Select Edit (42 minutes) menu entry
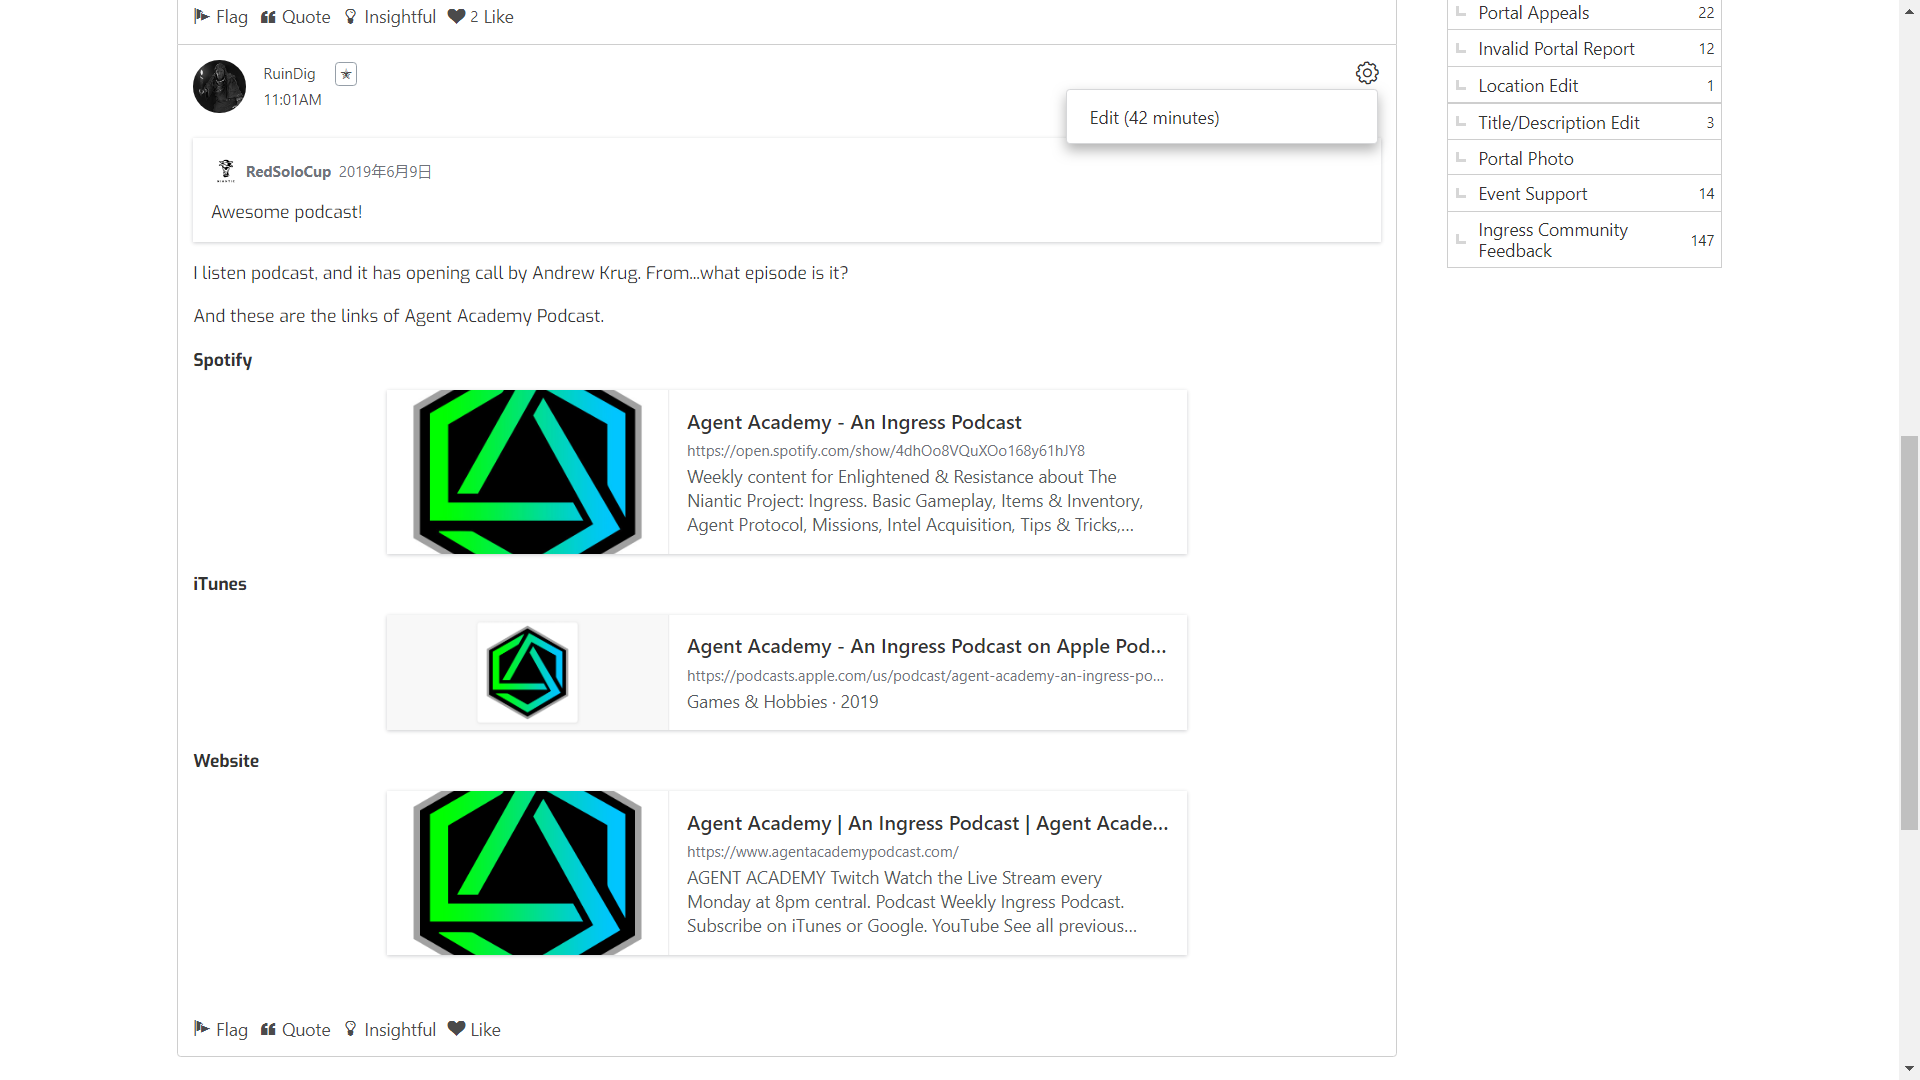Image resolution: width=1920 pixels, height=1080 pixels. click(1154, 118)
